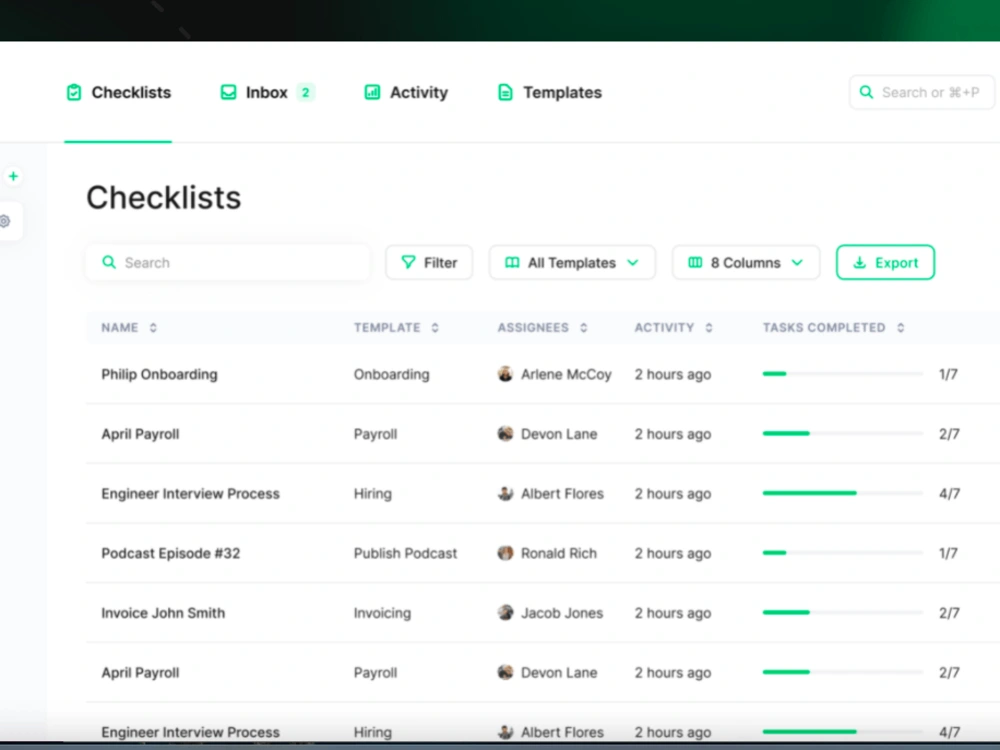Image resolution: width=1000 pixels, height=750 pixels.
Task: Click the Inbox badge showing 2
Action: point(305,92)
